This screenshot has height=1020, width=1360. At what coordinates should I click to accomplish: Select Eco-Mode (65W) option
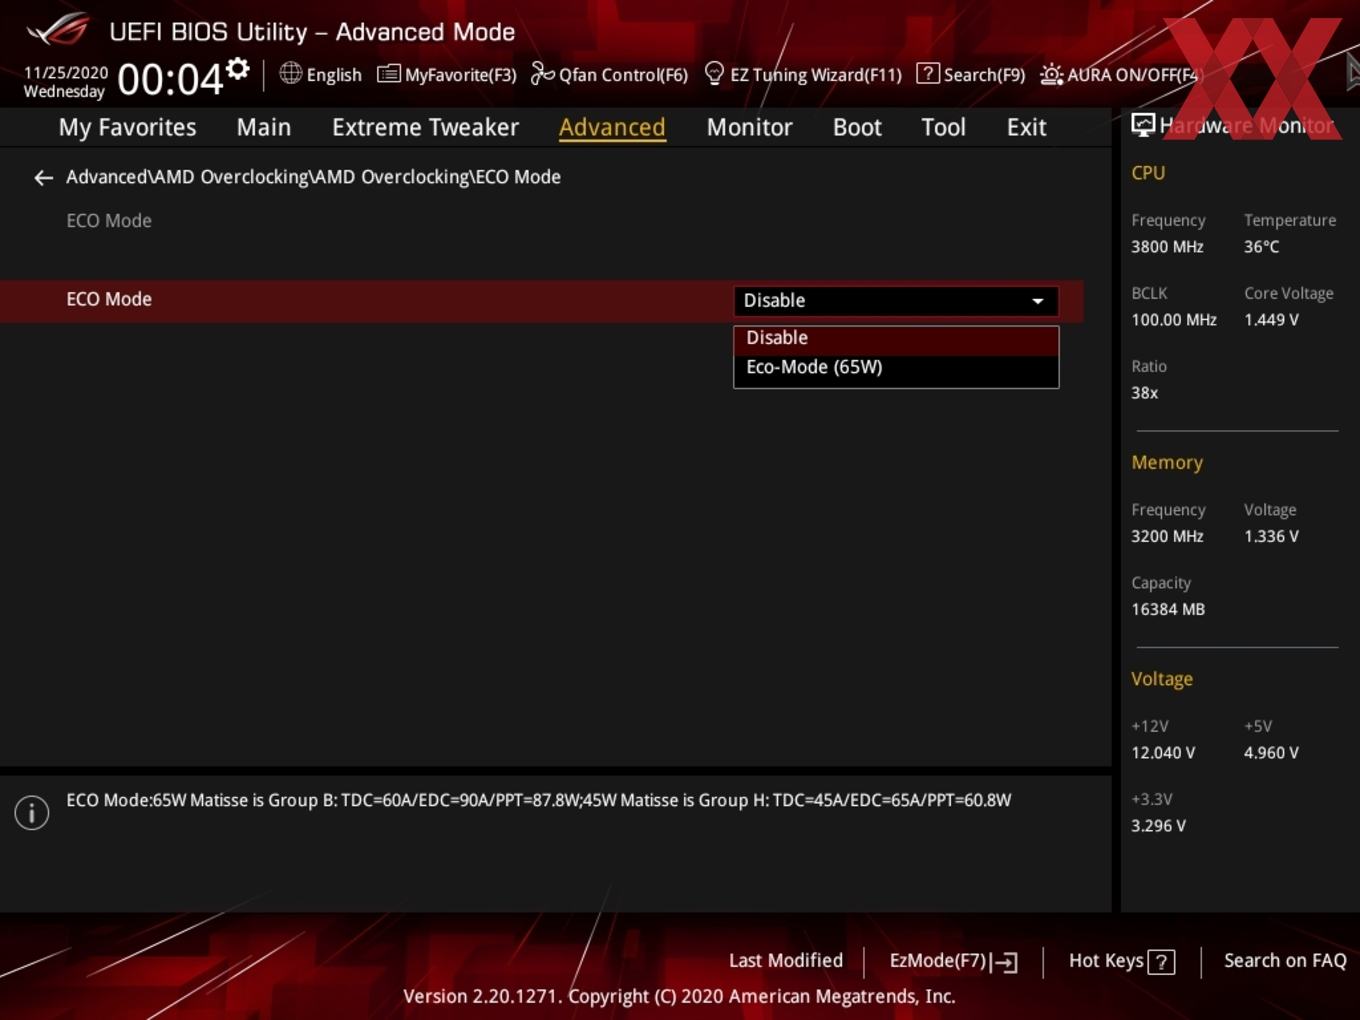(895, 367)
